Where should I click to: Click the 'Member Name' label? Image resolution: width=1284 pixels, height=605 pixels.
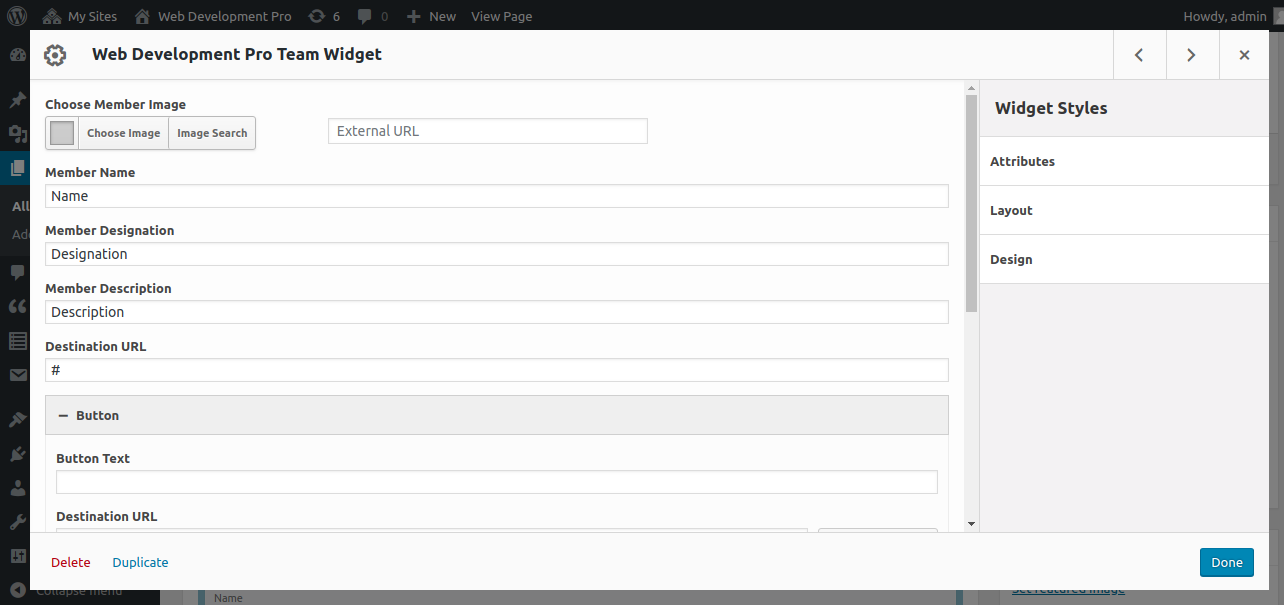pos(90,172)
